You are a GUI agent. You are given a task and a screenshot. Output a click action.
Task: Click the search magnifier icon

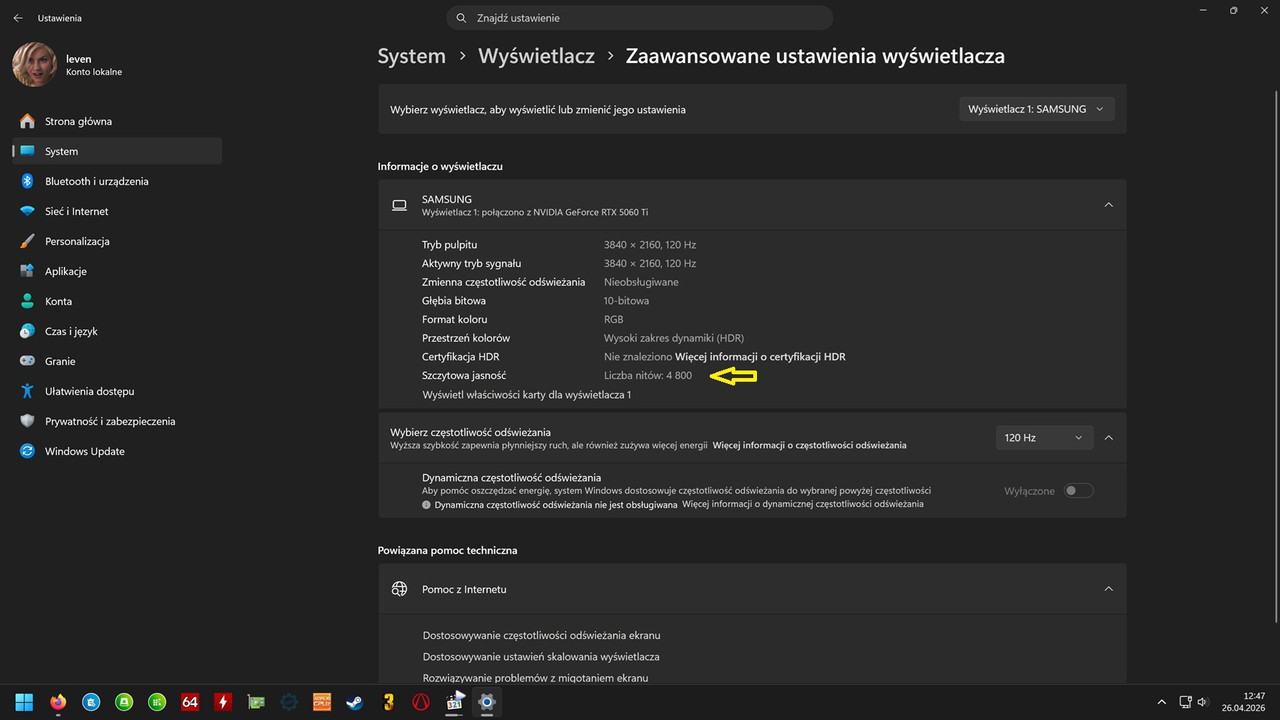(461, 18)
